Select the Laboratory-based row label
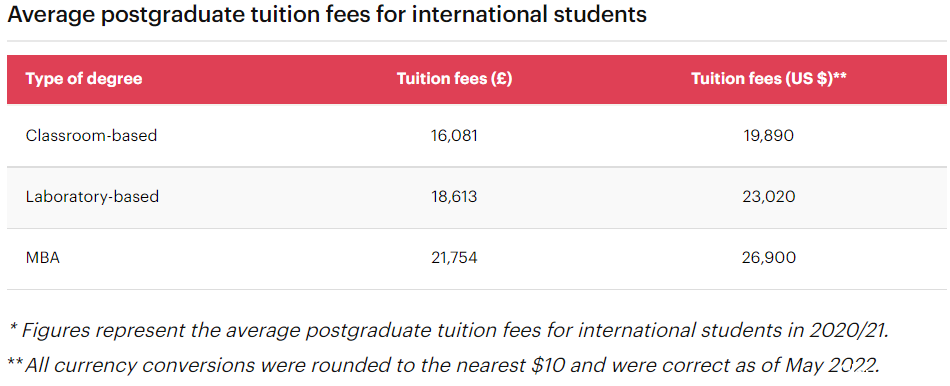 [x=92, y=197]
